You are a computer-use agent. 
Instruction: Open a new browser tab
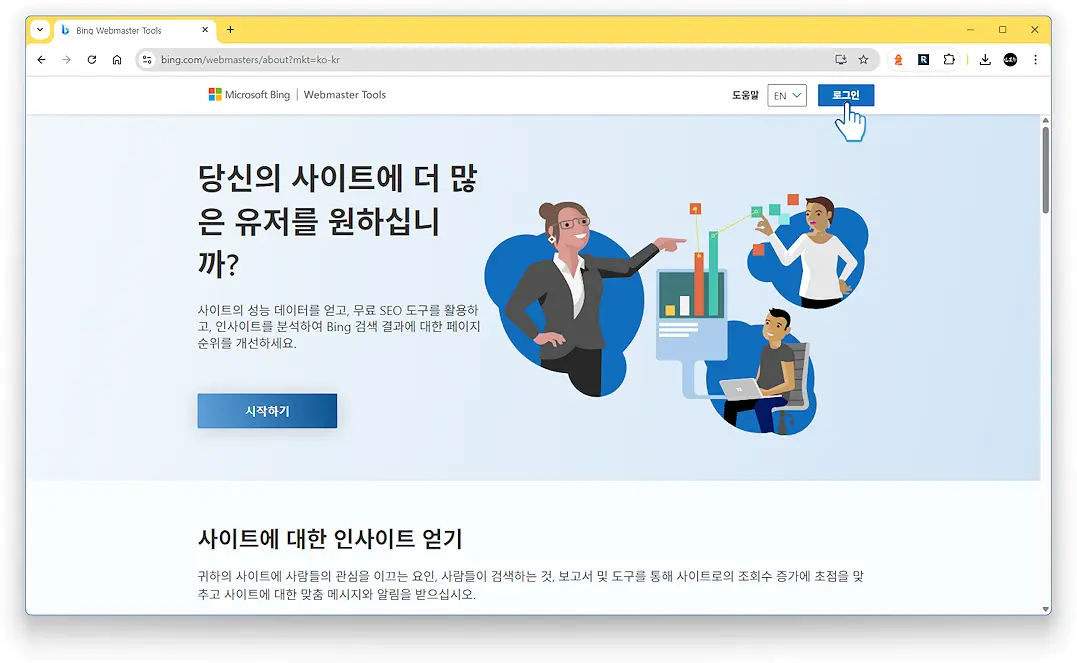[x=230, y=29]
